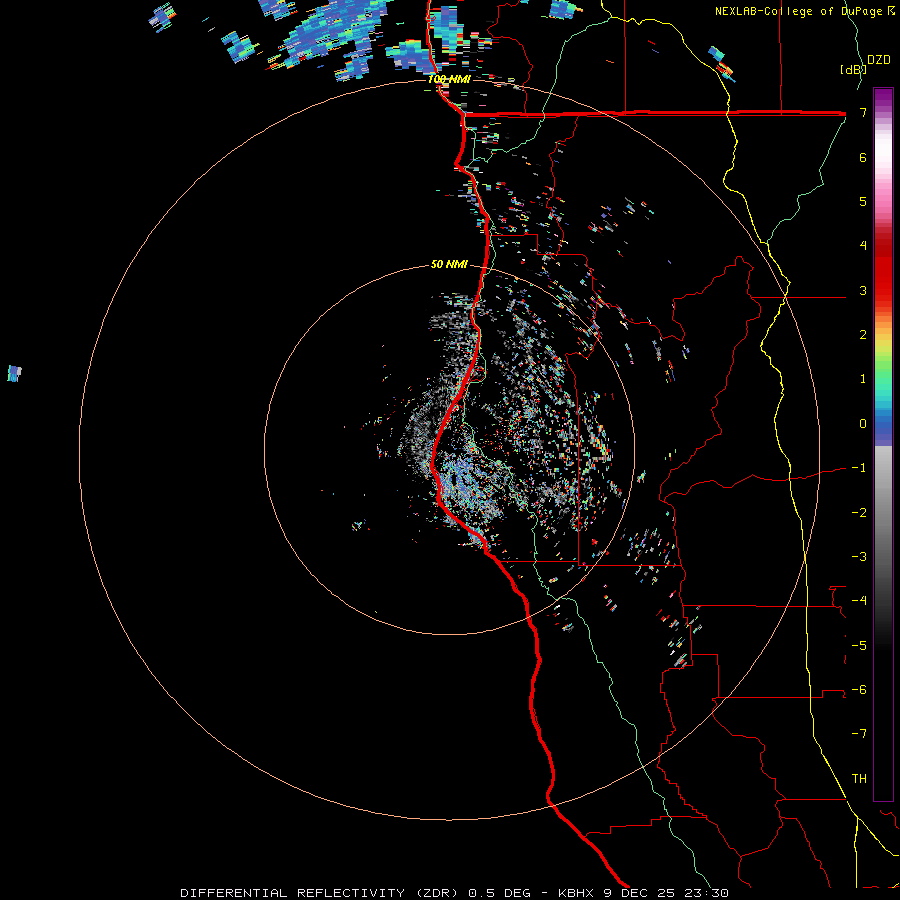Click the "9 DEC 25 23:30" timestamp

pos(666,893)
